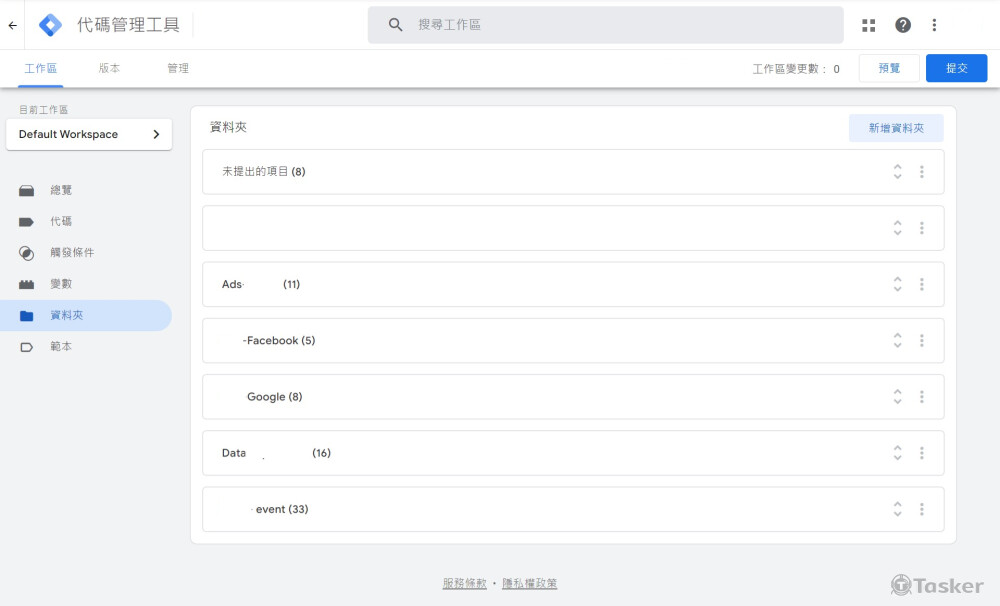Switch to the 管理 tab
The height and width of the screenshot is (606, 1000).
pyautogui.click(x=178, y=68)
